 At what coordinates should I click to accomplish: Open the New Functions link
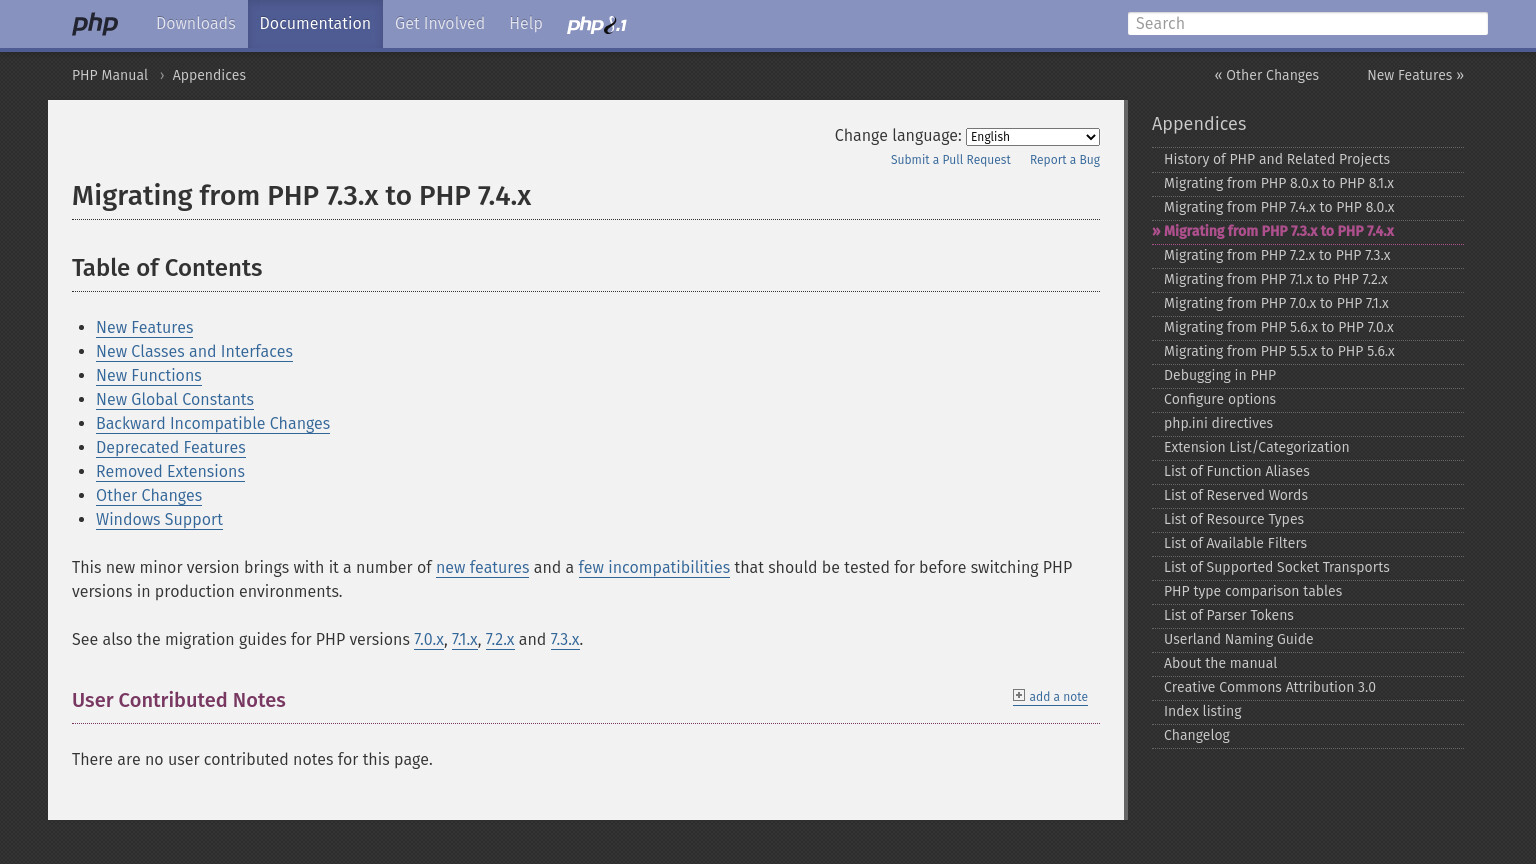pyautogui.click(x=149, y=376)
